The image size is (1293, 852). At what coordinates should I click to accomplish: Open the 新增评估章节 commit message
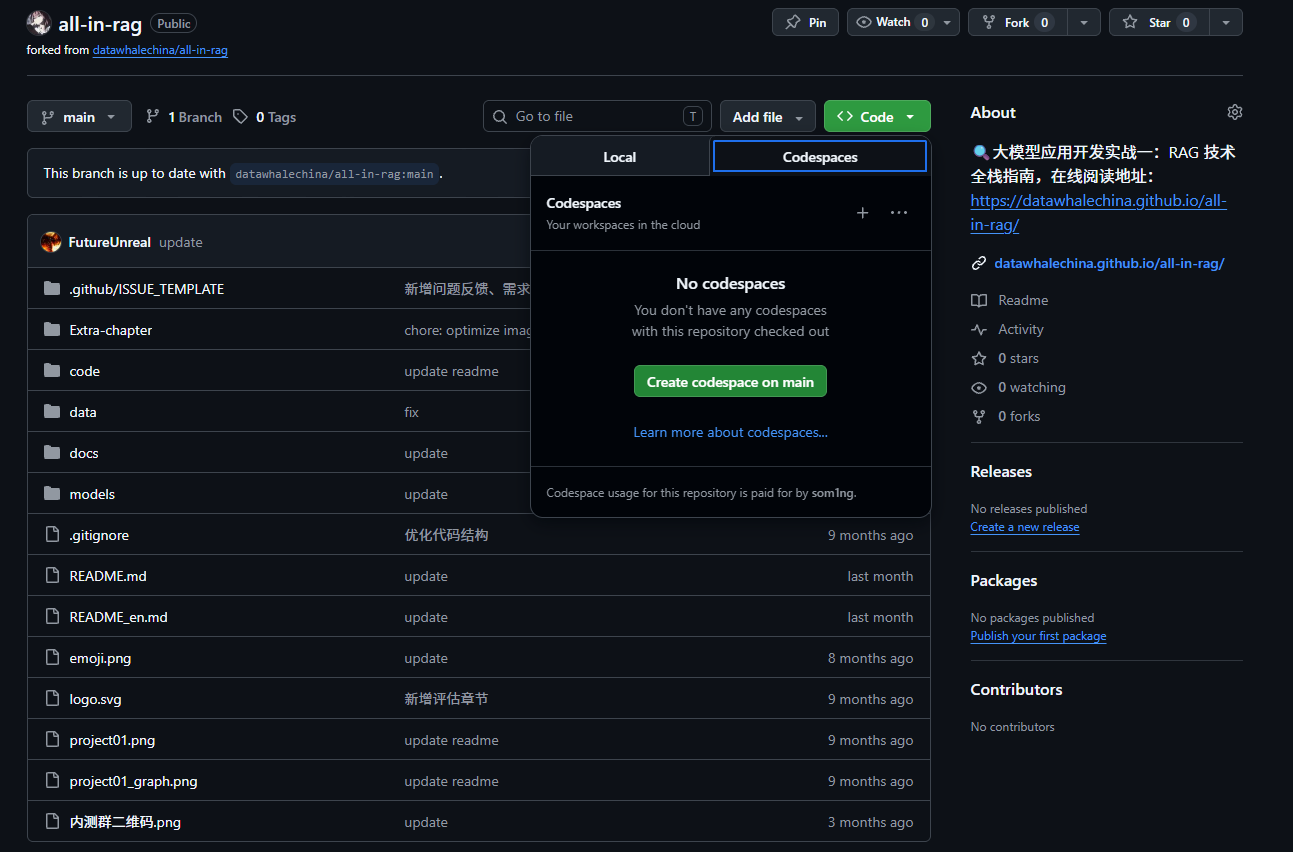446,699
